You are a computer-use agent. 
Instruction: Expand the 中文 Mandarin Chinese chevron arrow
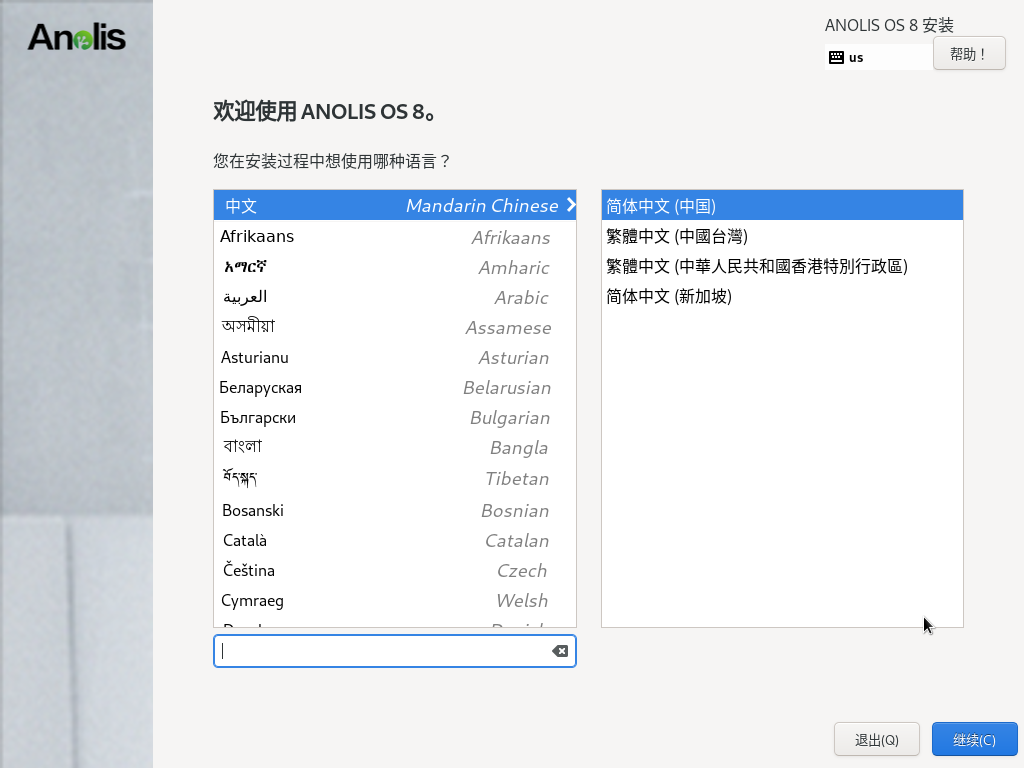pyautogui.click(x=571, y=205)
